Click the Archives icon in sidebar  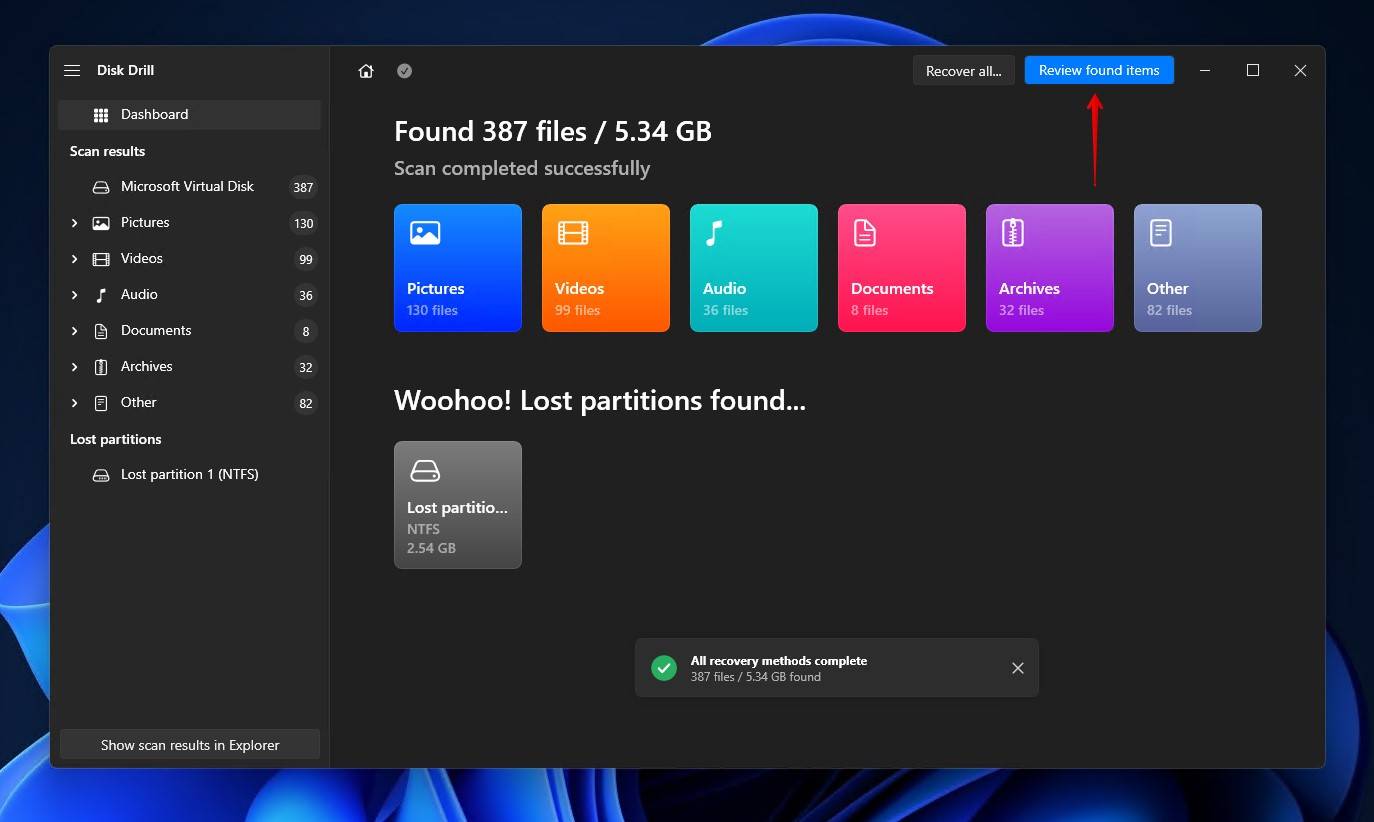click(101, 367)
